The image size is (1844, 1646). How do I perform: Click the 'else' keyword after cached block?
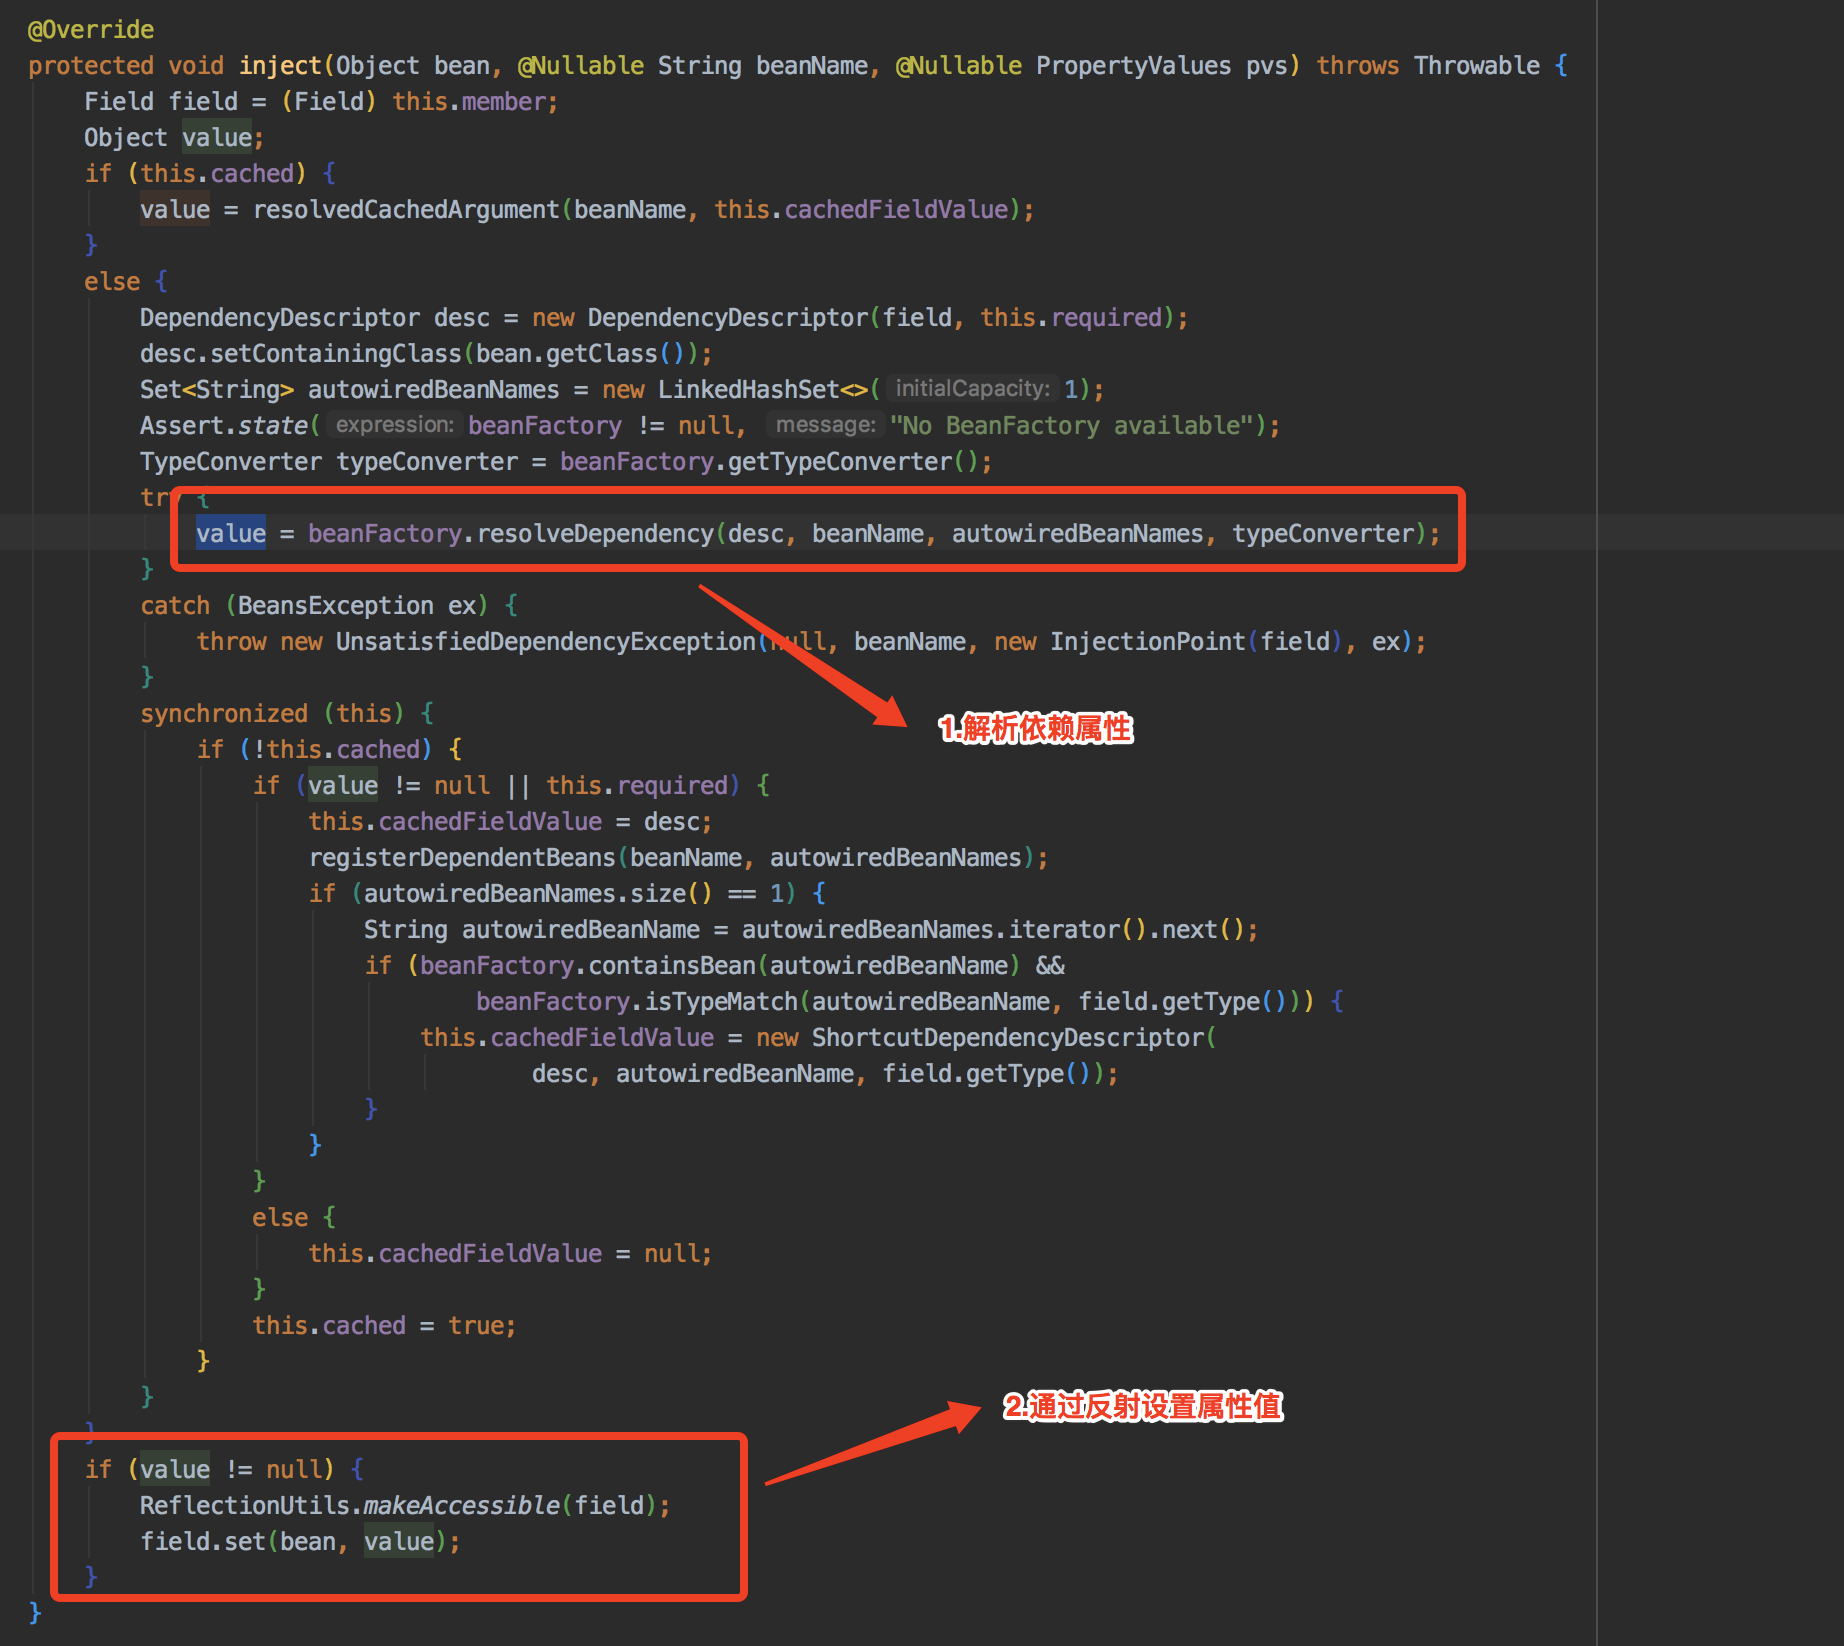(112, 282)
